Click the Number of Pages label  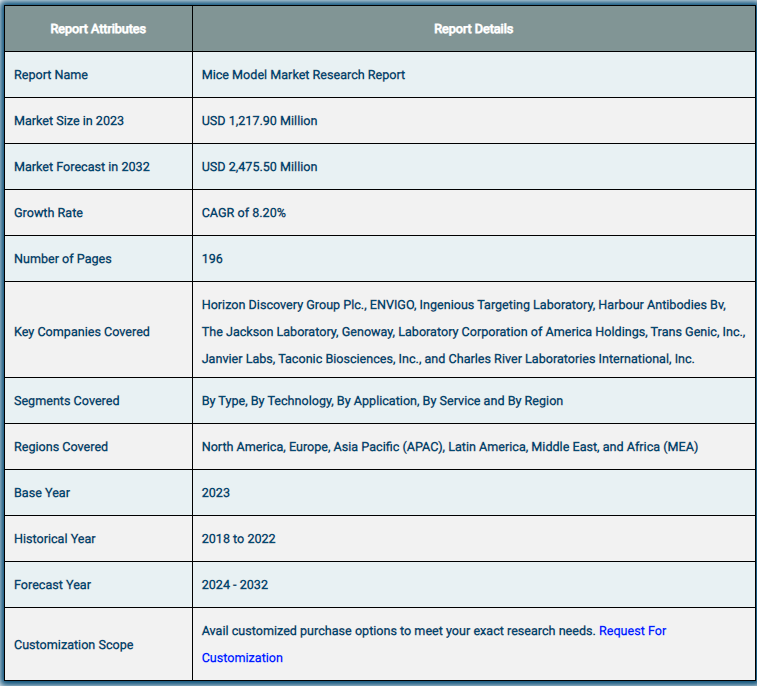[x=63, y=259]
